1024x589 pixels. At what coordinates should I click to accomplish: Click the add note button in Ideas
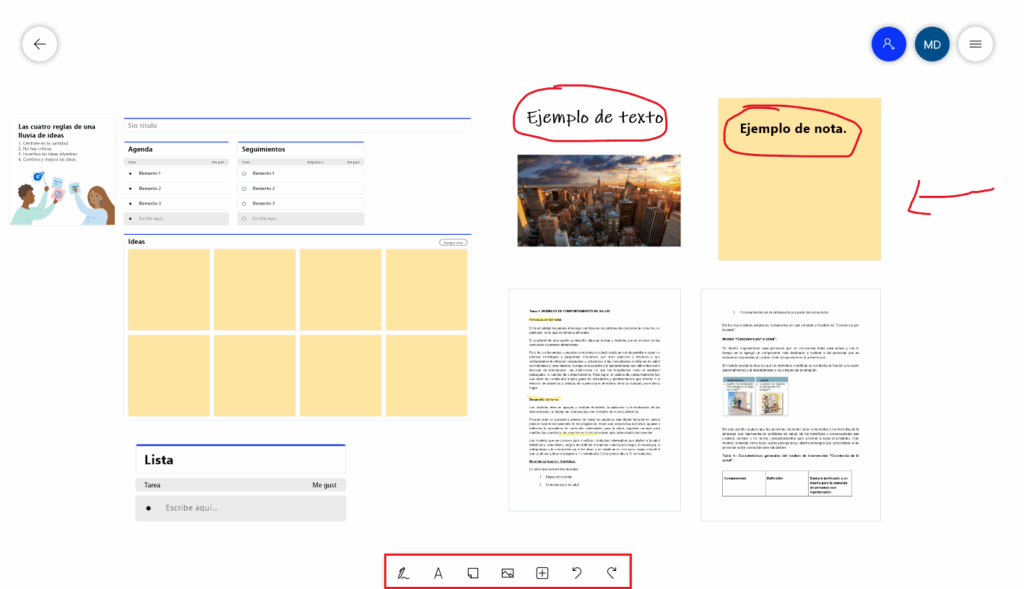point(452,243)
